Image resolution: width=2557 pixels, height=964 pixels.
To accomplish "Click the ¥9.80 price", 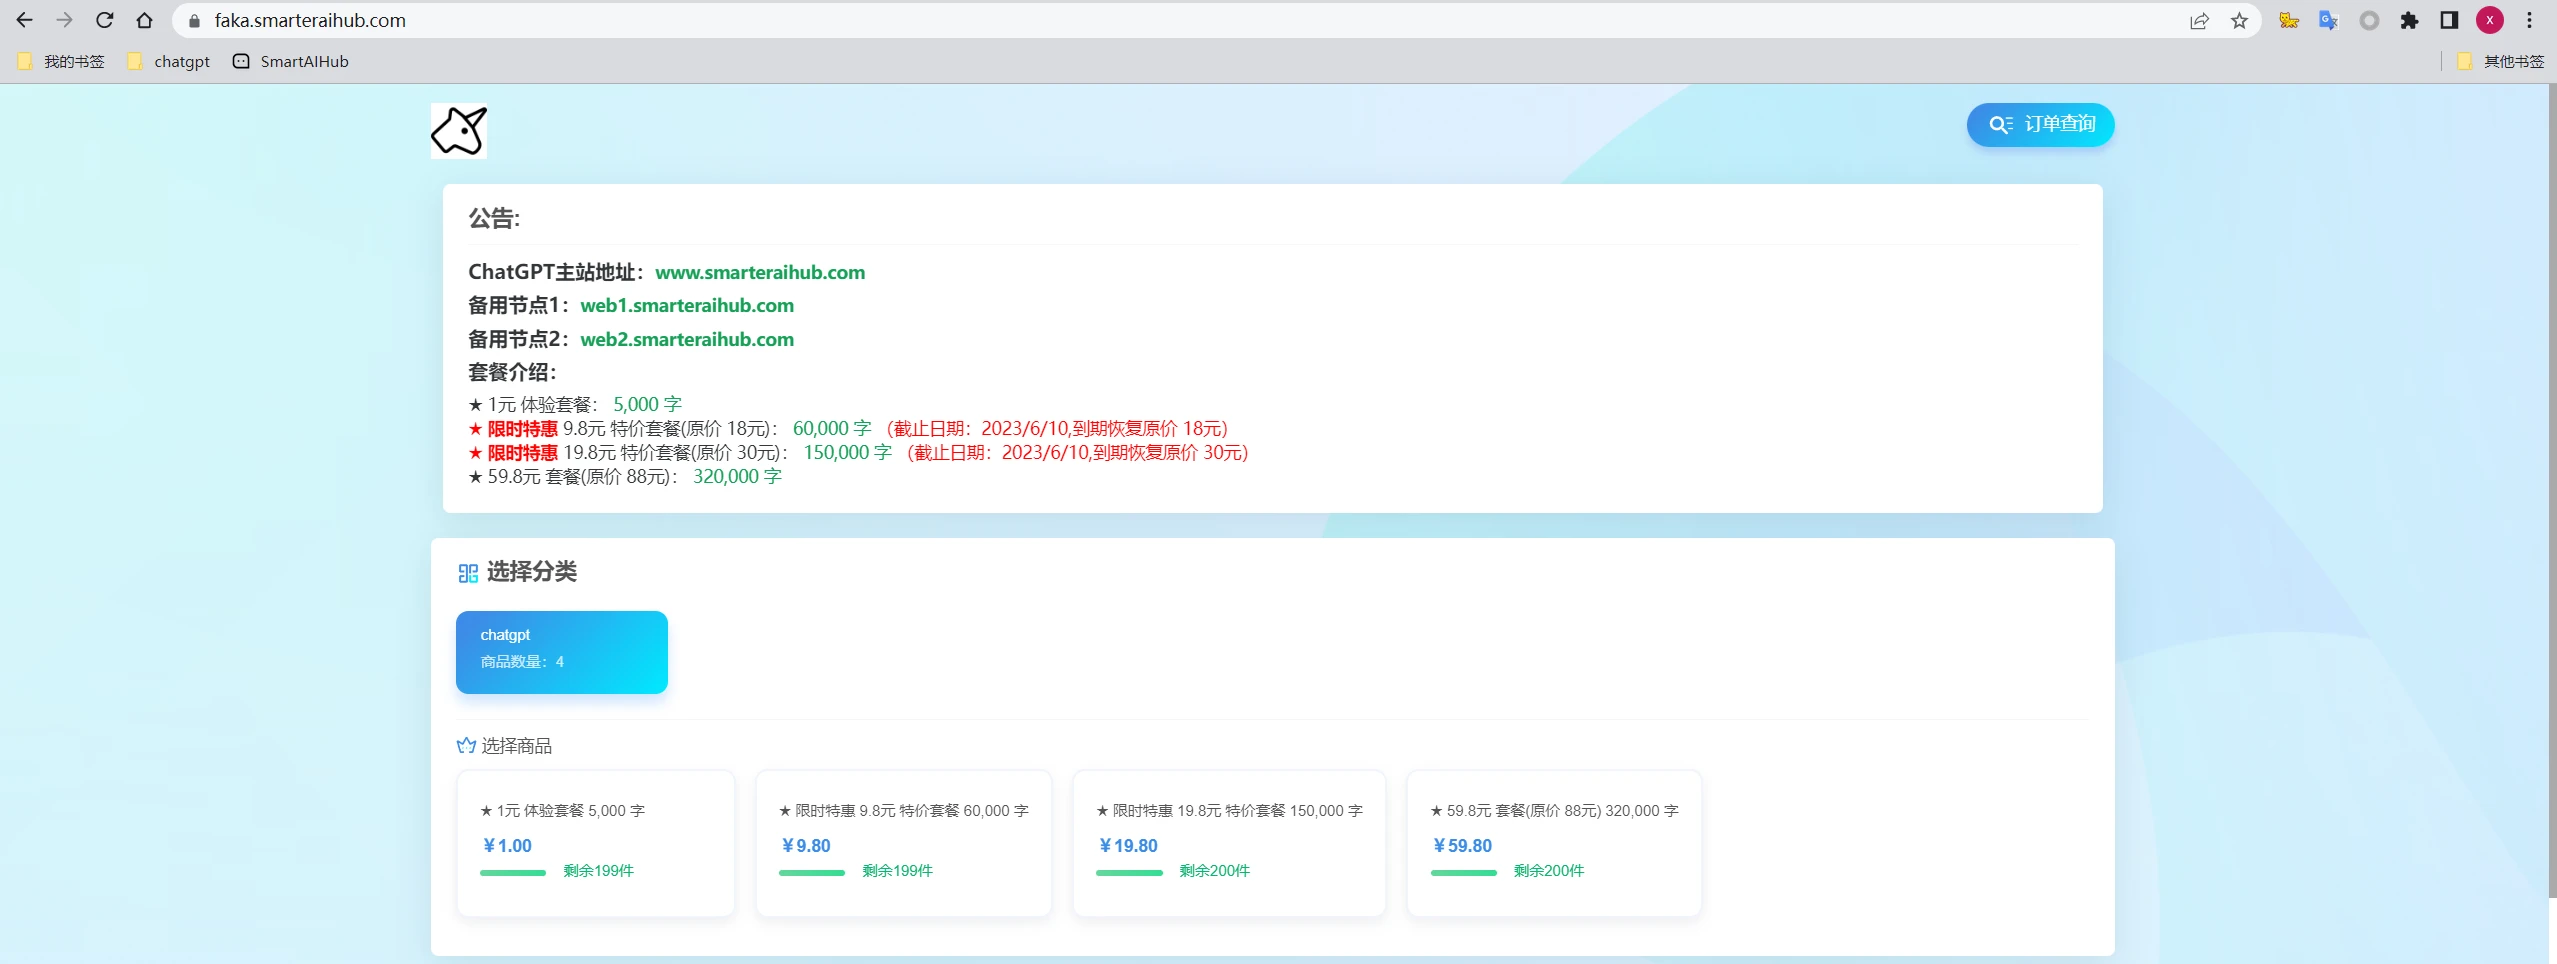I will coord(806,846).
